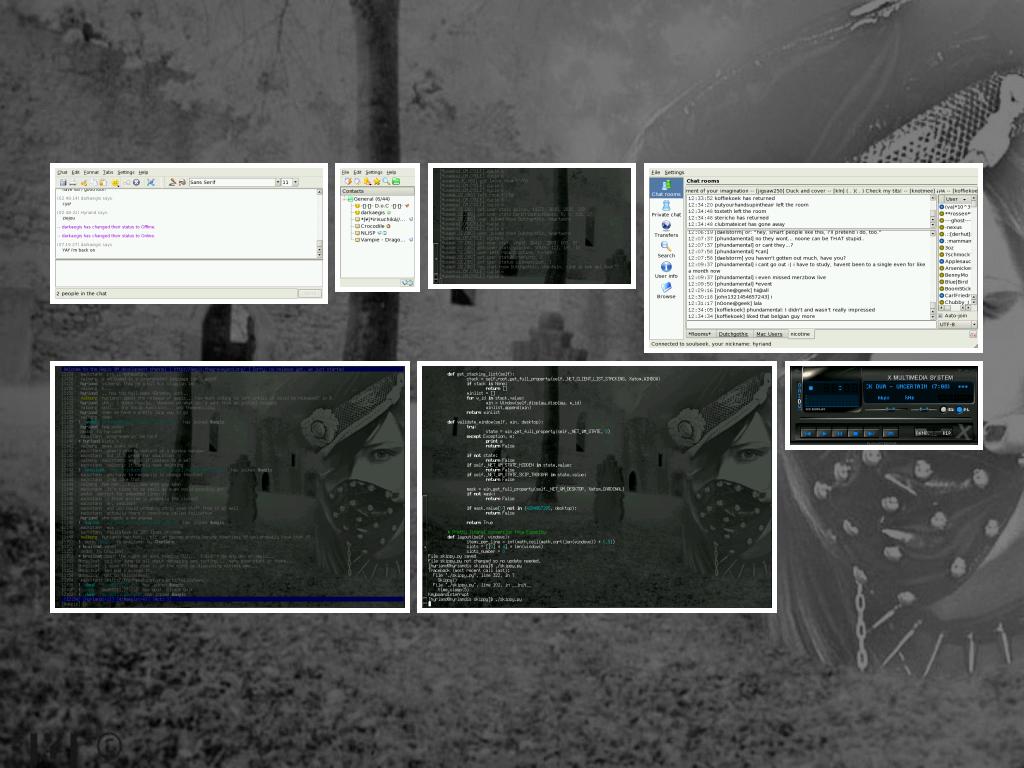Select user Applesauc in Nicotine user list
Viewport: 1024px width, 768px height.
click(956, 261)
